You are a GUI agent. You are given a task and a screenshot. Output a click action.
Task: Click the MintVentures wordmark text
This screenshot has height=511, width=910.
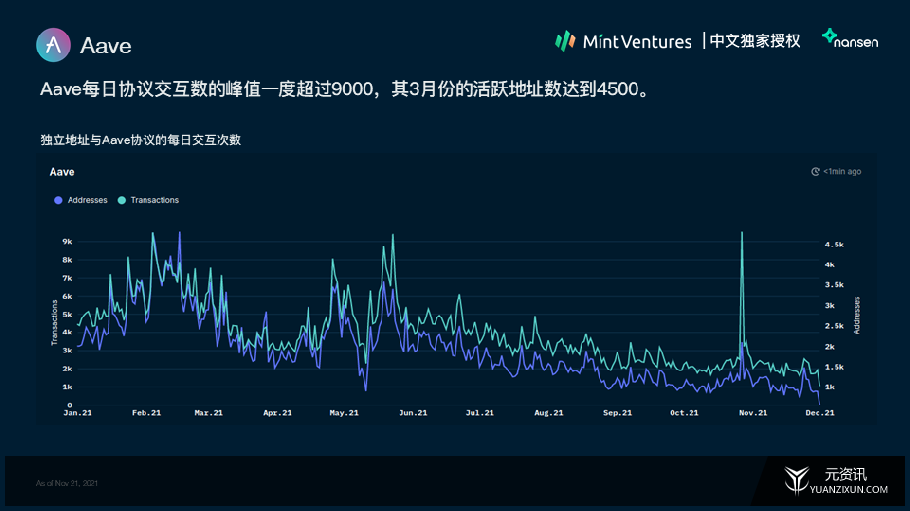click(x=637, y=42)
